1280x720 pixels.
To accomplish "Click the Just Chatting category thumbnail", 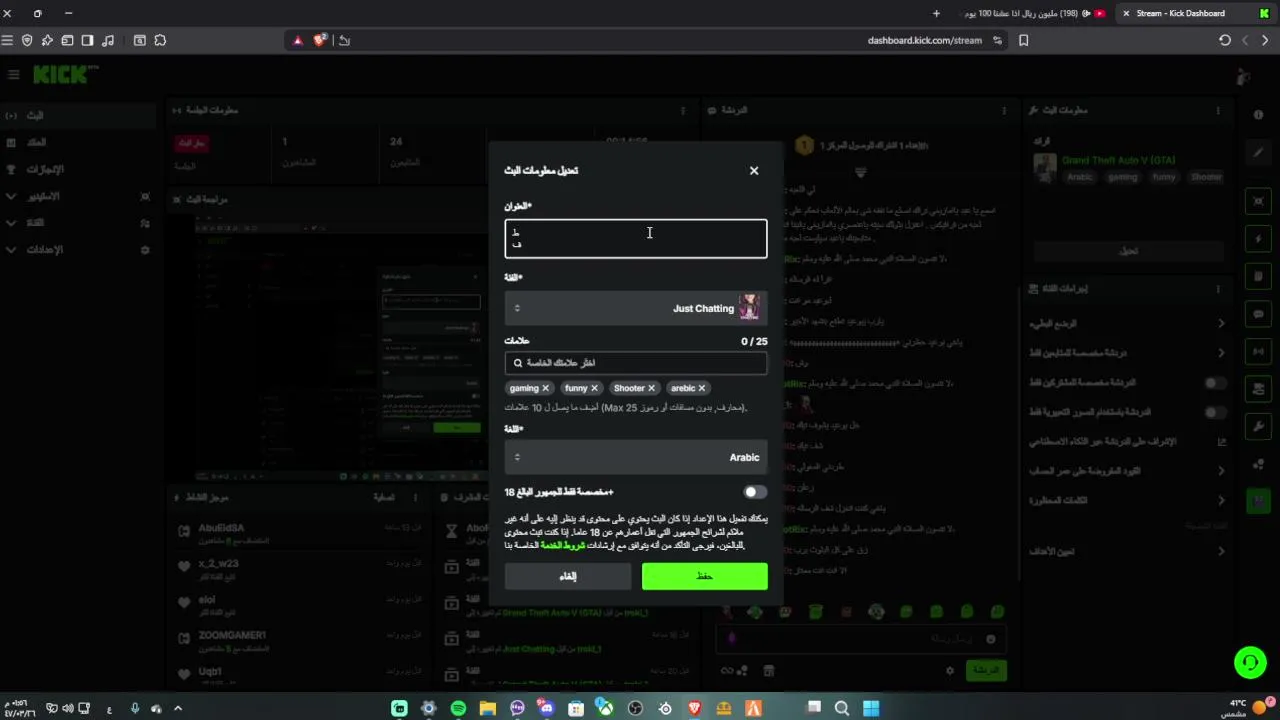I will point(749,308).
